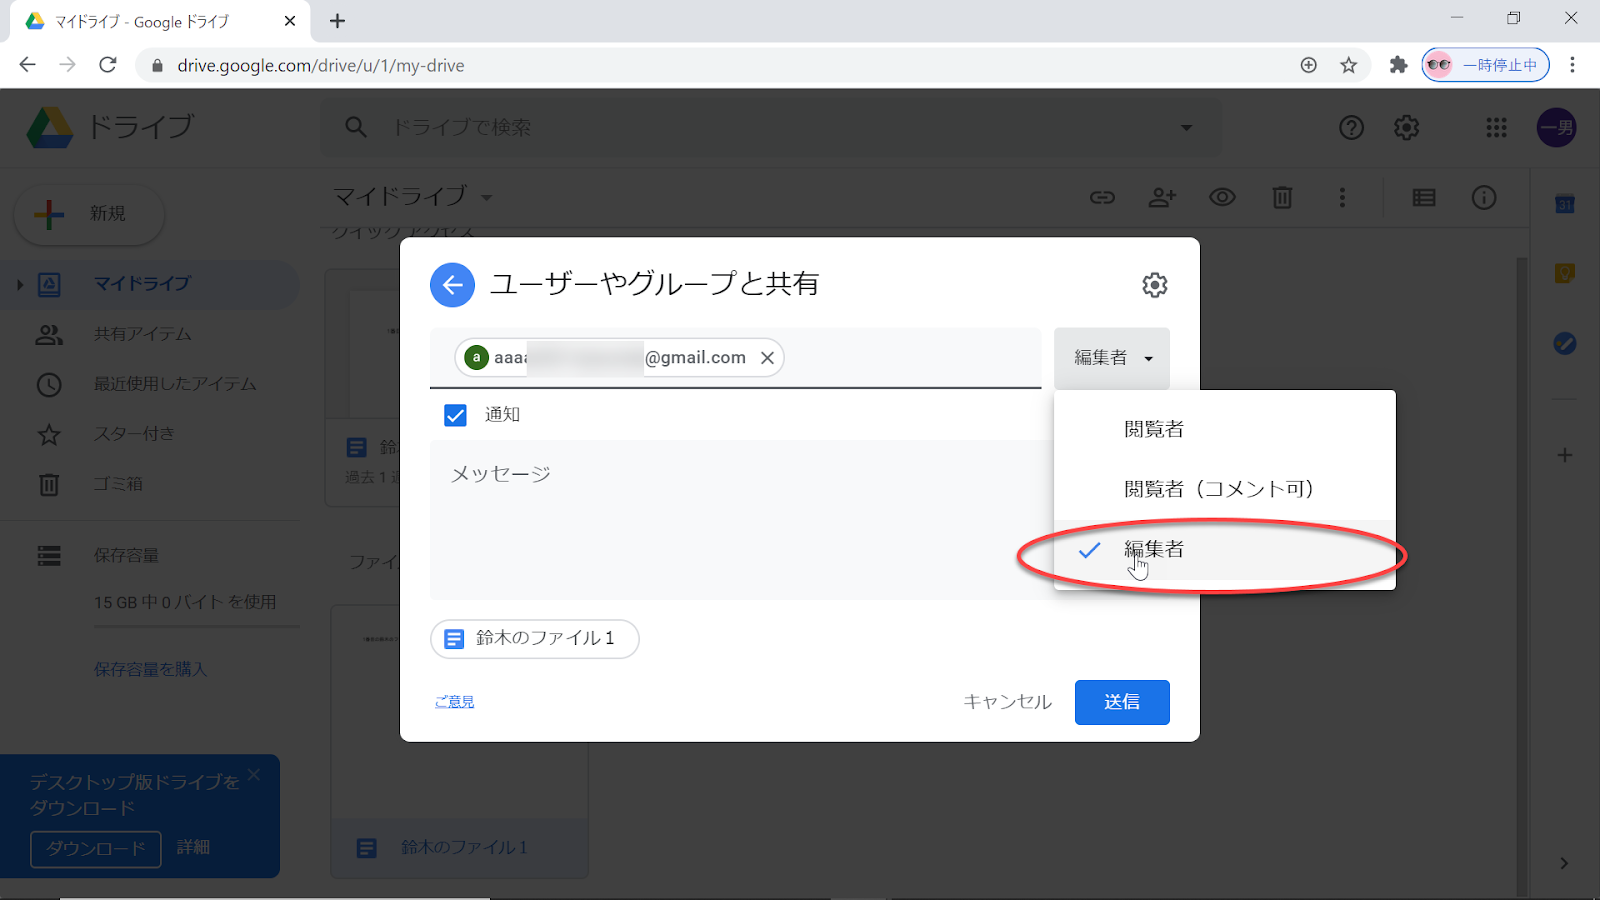Viewport: 1600px width, 900px height.
Task: Open the help question mark icon
Action: click(x=1351, y=128)
